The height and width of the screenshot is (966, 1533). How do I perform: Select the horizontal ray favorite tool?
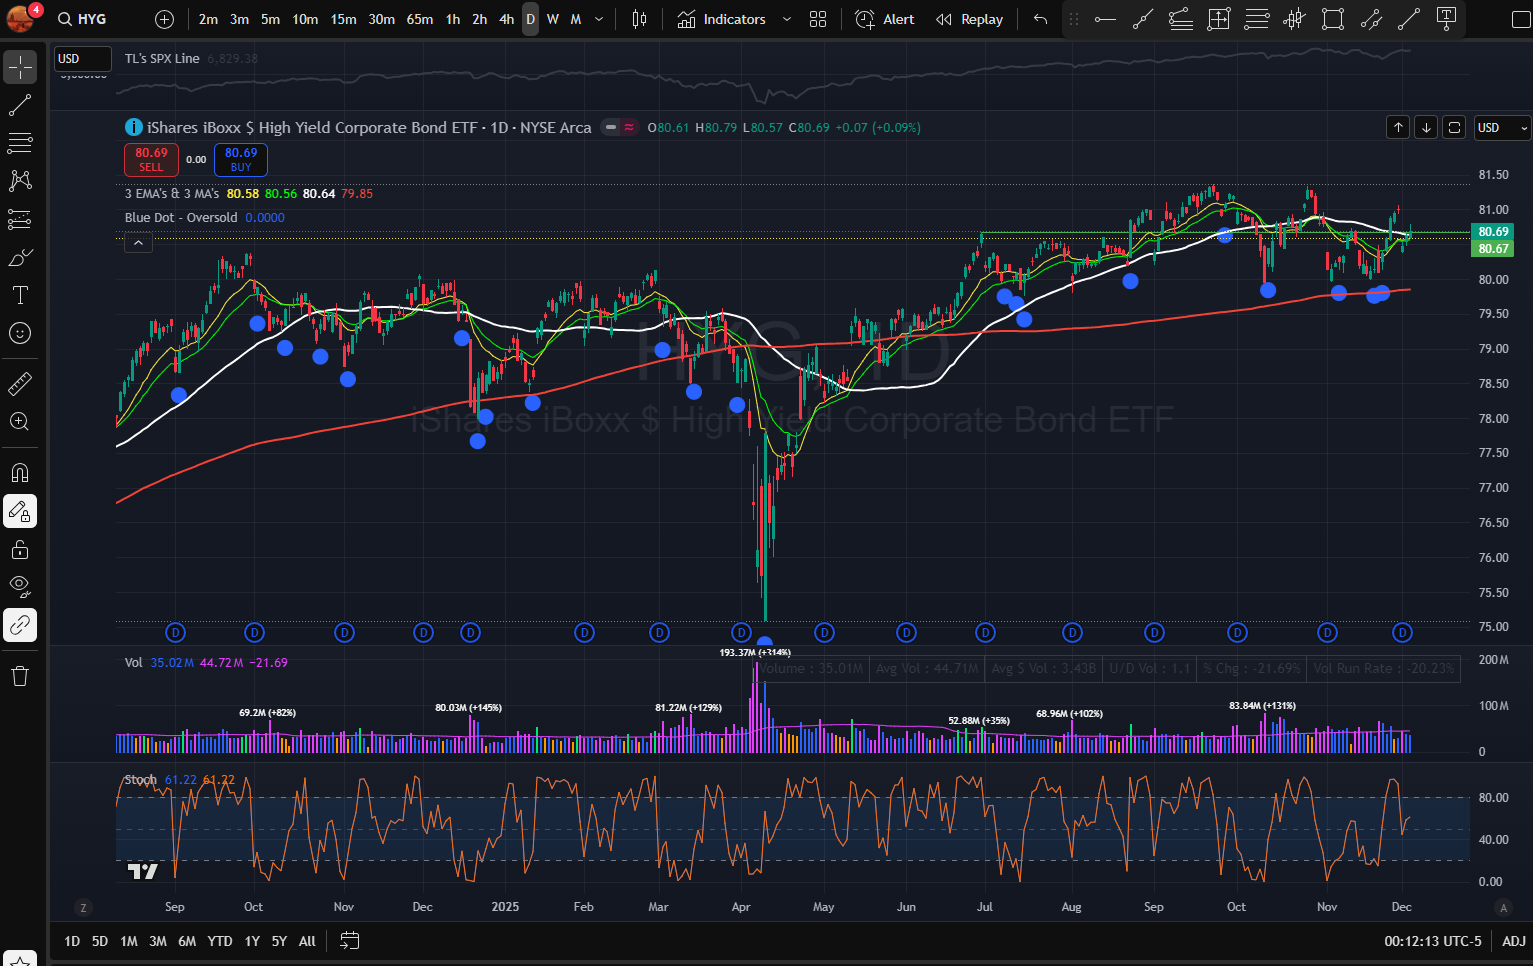click(x=1105, y=19)
